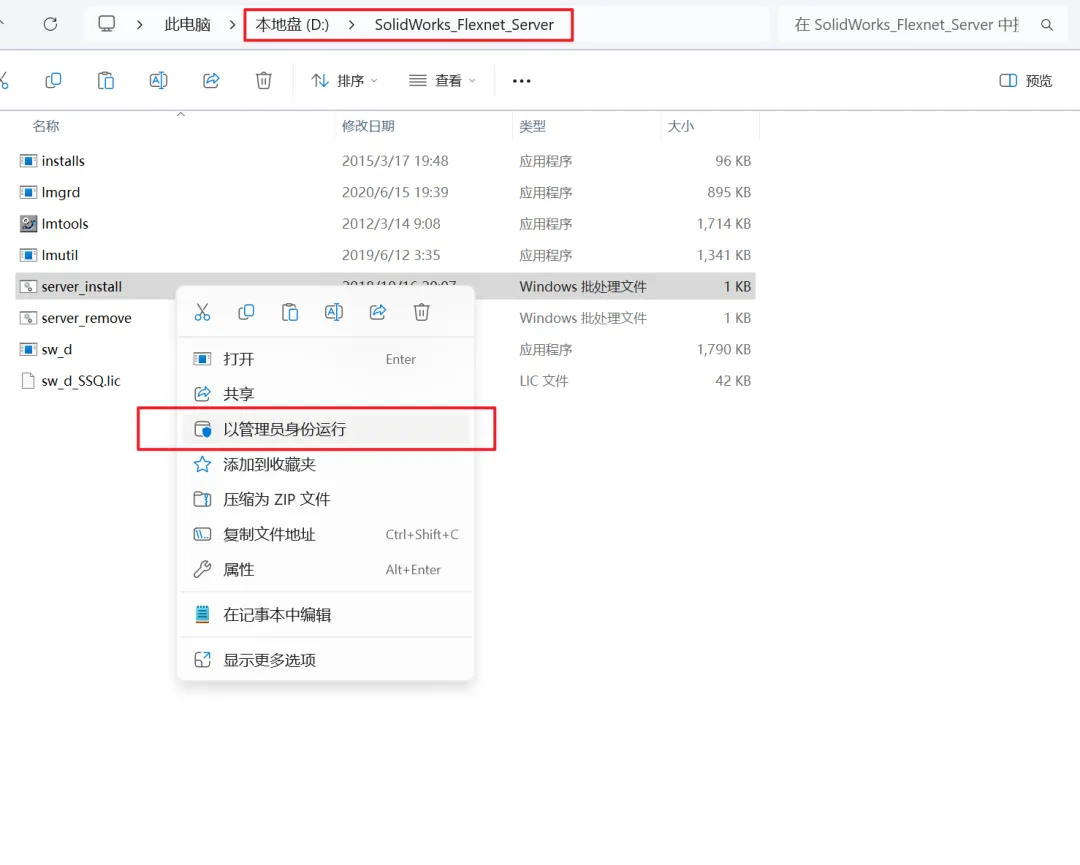Click the computer monitor icon in breadcrumb

click(107, 24)
